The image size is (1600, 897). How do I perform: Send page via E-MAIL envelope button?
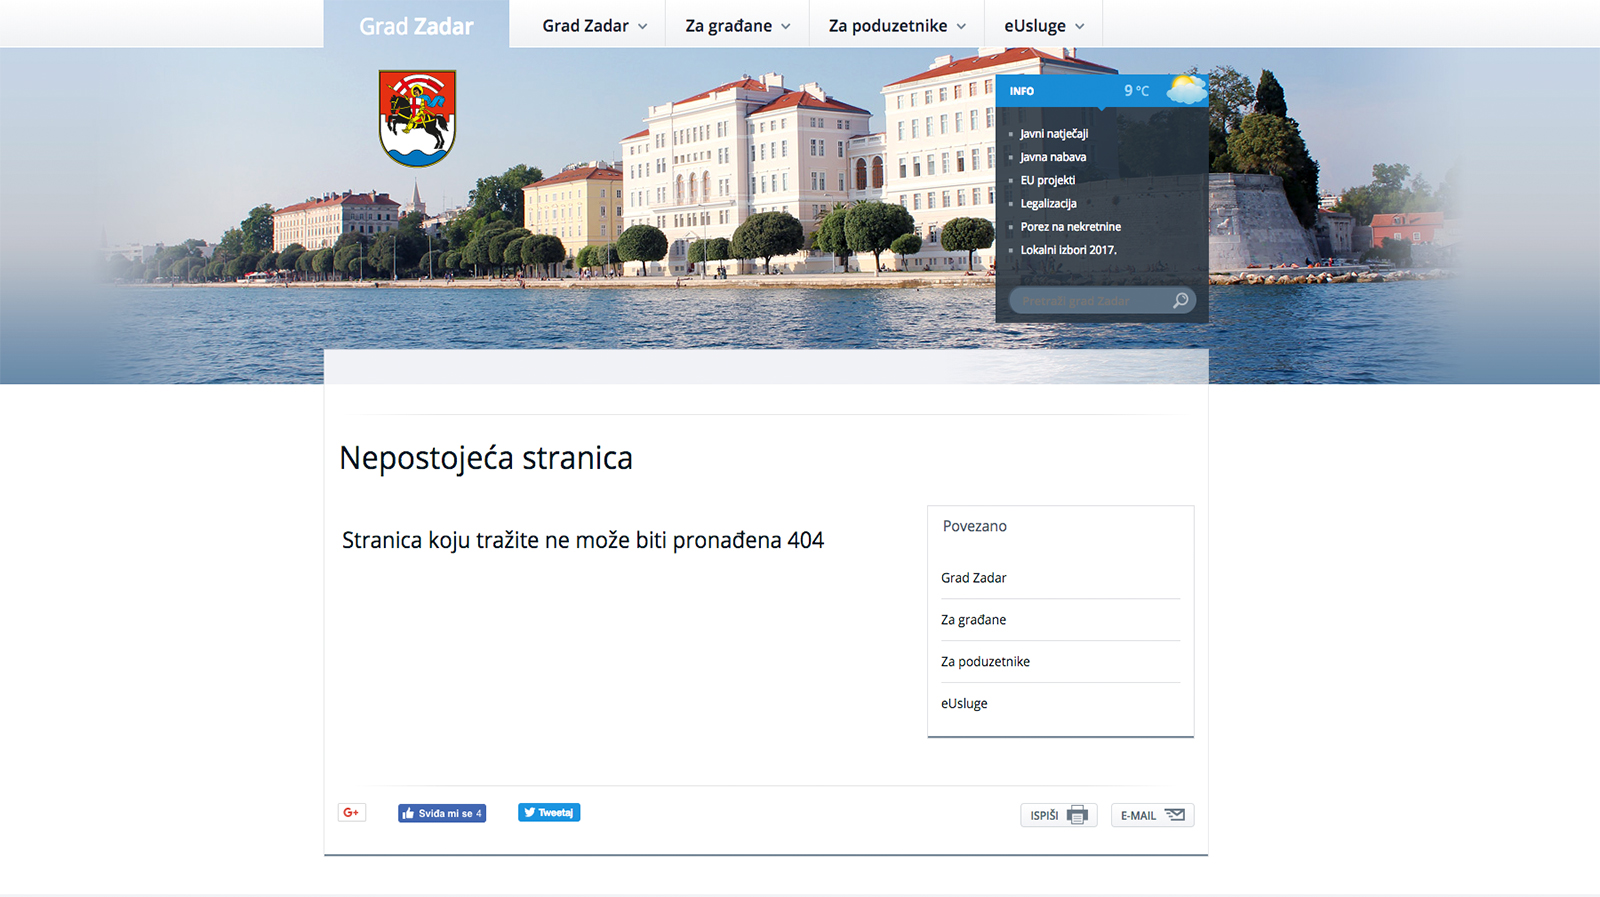coord(1152,815)
